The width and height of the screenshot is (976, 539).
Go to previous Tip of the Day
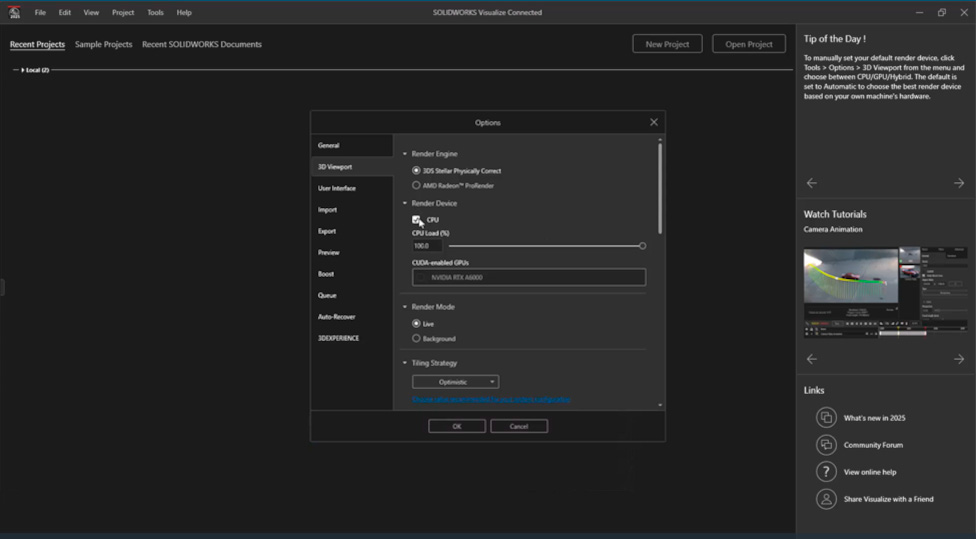(x=811, y=183)
